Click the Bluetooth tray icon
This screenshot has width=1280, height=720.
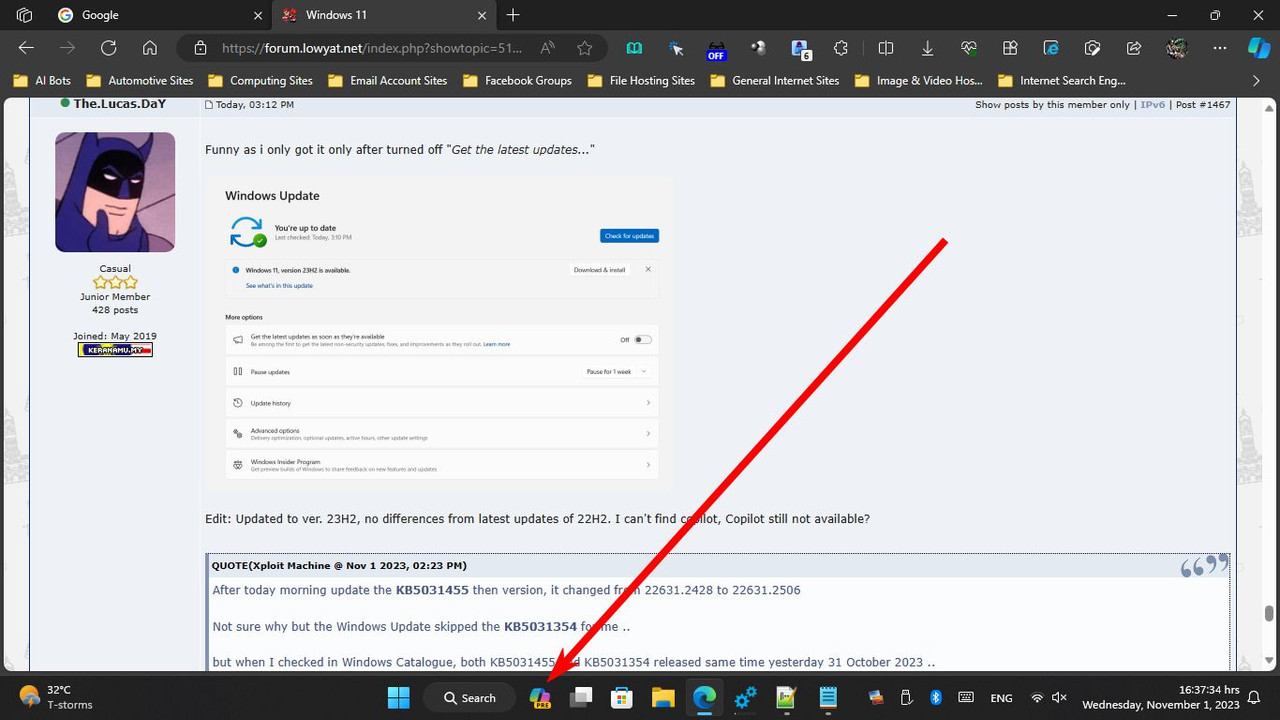[937, 698]
